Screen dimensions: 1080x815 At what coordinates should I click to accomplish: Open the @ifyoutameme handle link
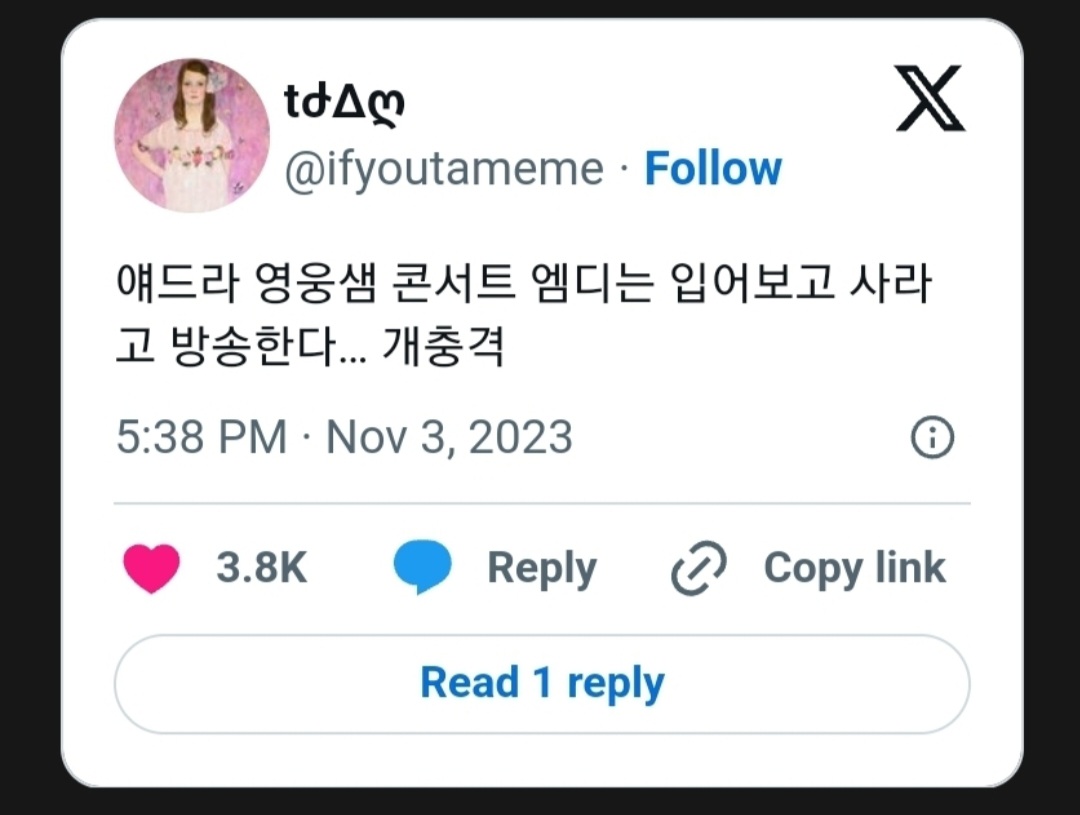[x=444, y=169]
